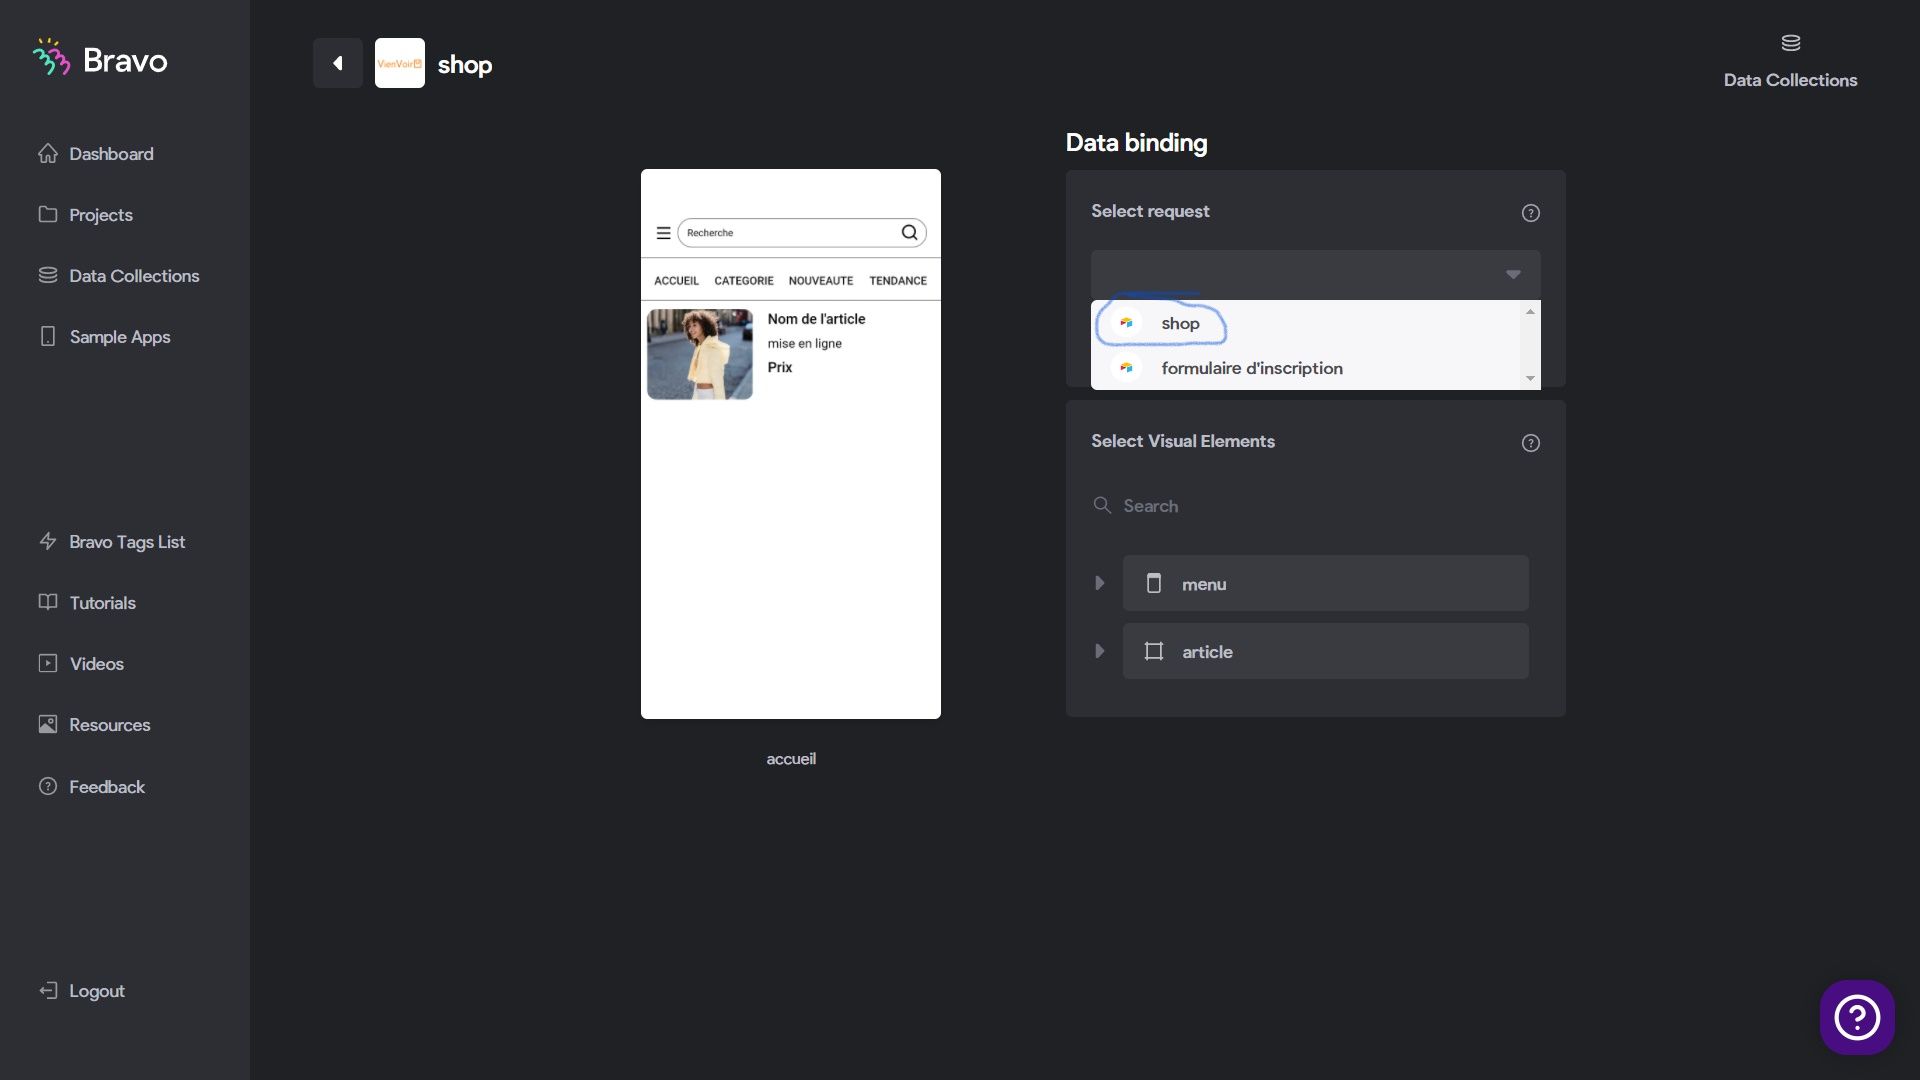
Task: Open Dashboard from the sidebar
Action: coord(96,154)
